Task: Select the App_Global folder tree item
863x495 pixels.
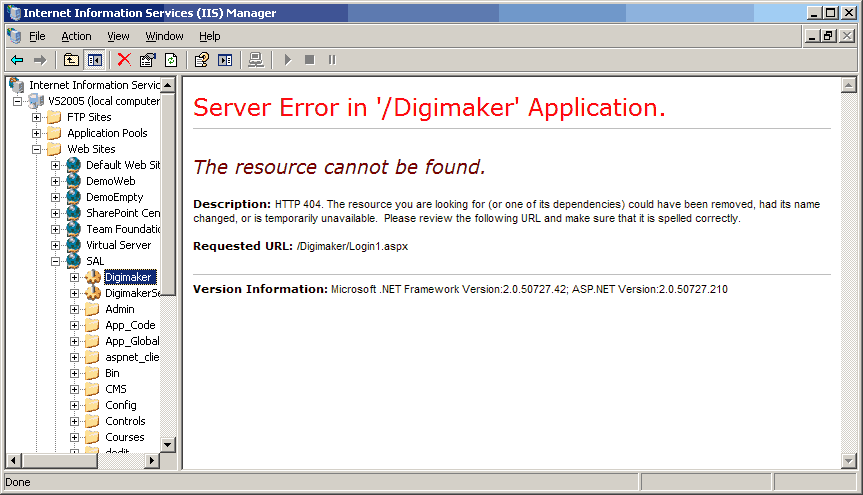Action: [x=132, y=341]
